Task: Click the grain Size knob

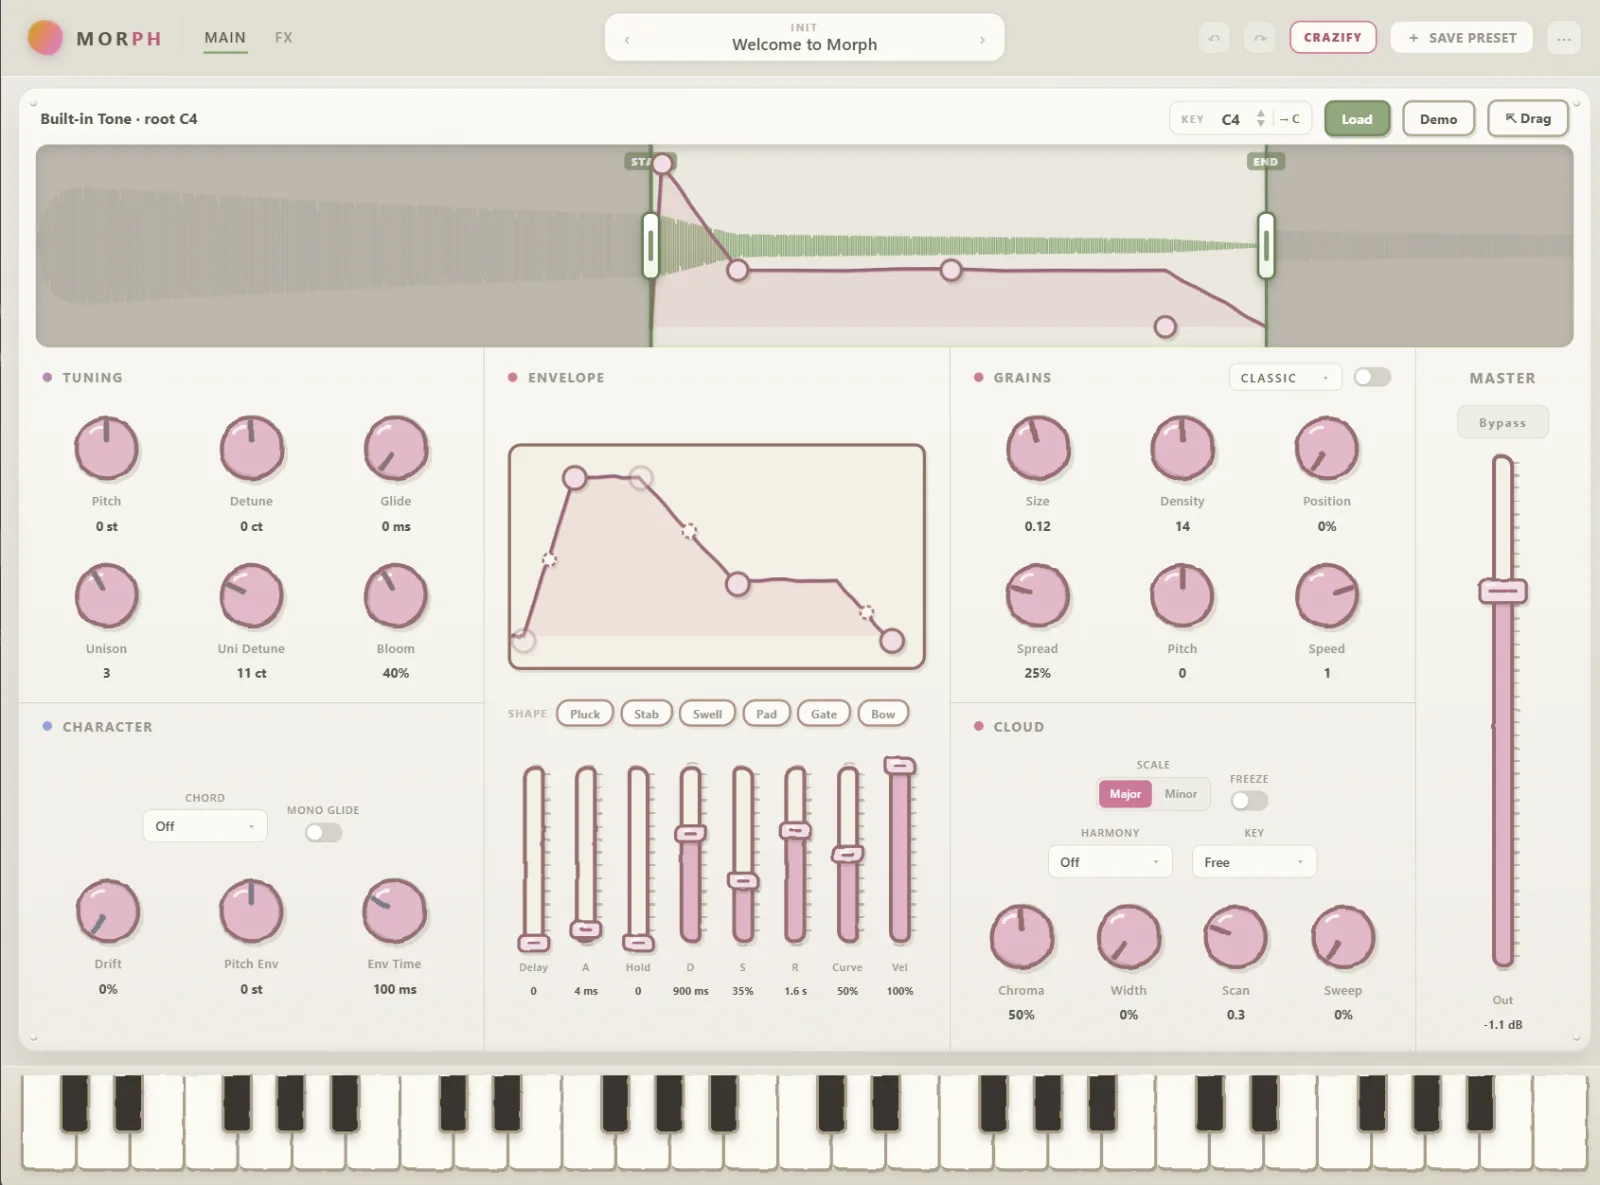Action: click(1038, 449)
